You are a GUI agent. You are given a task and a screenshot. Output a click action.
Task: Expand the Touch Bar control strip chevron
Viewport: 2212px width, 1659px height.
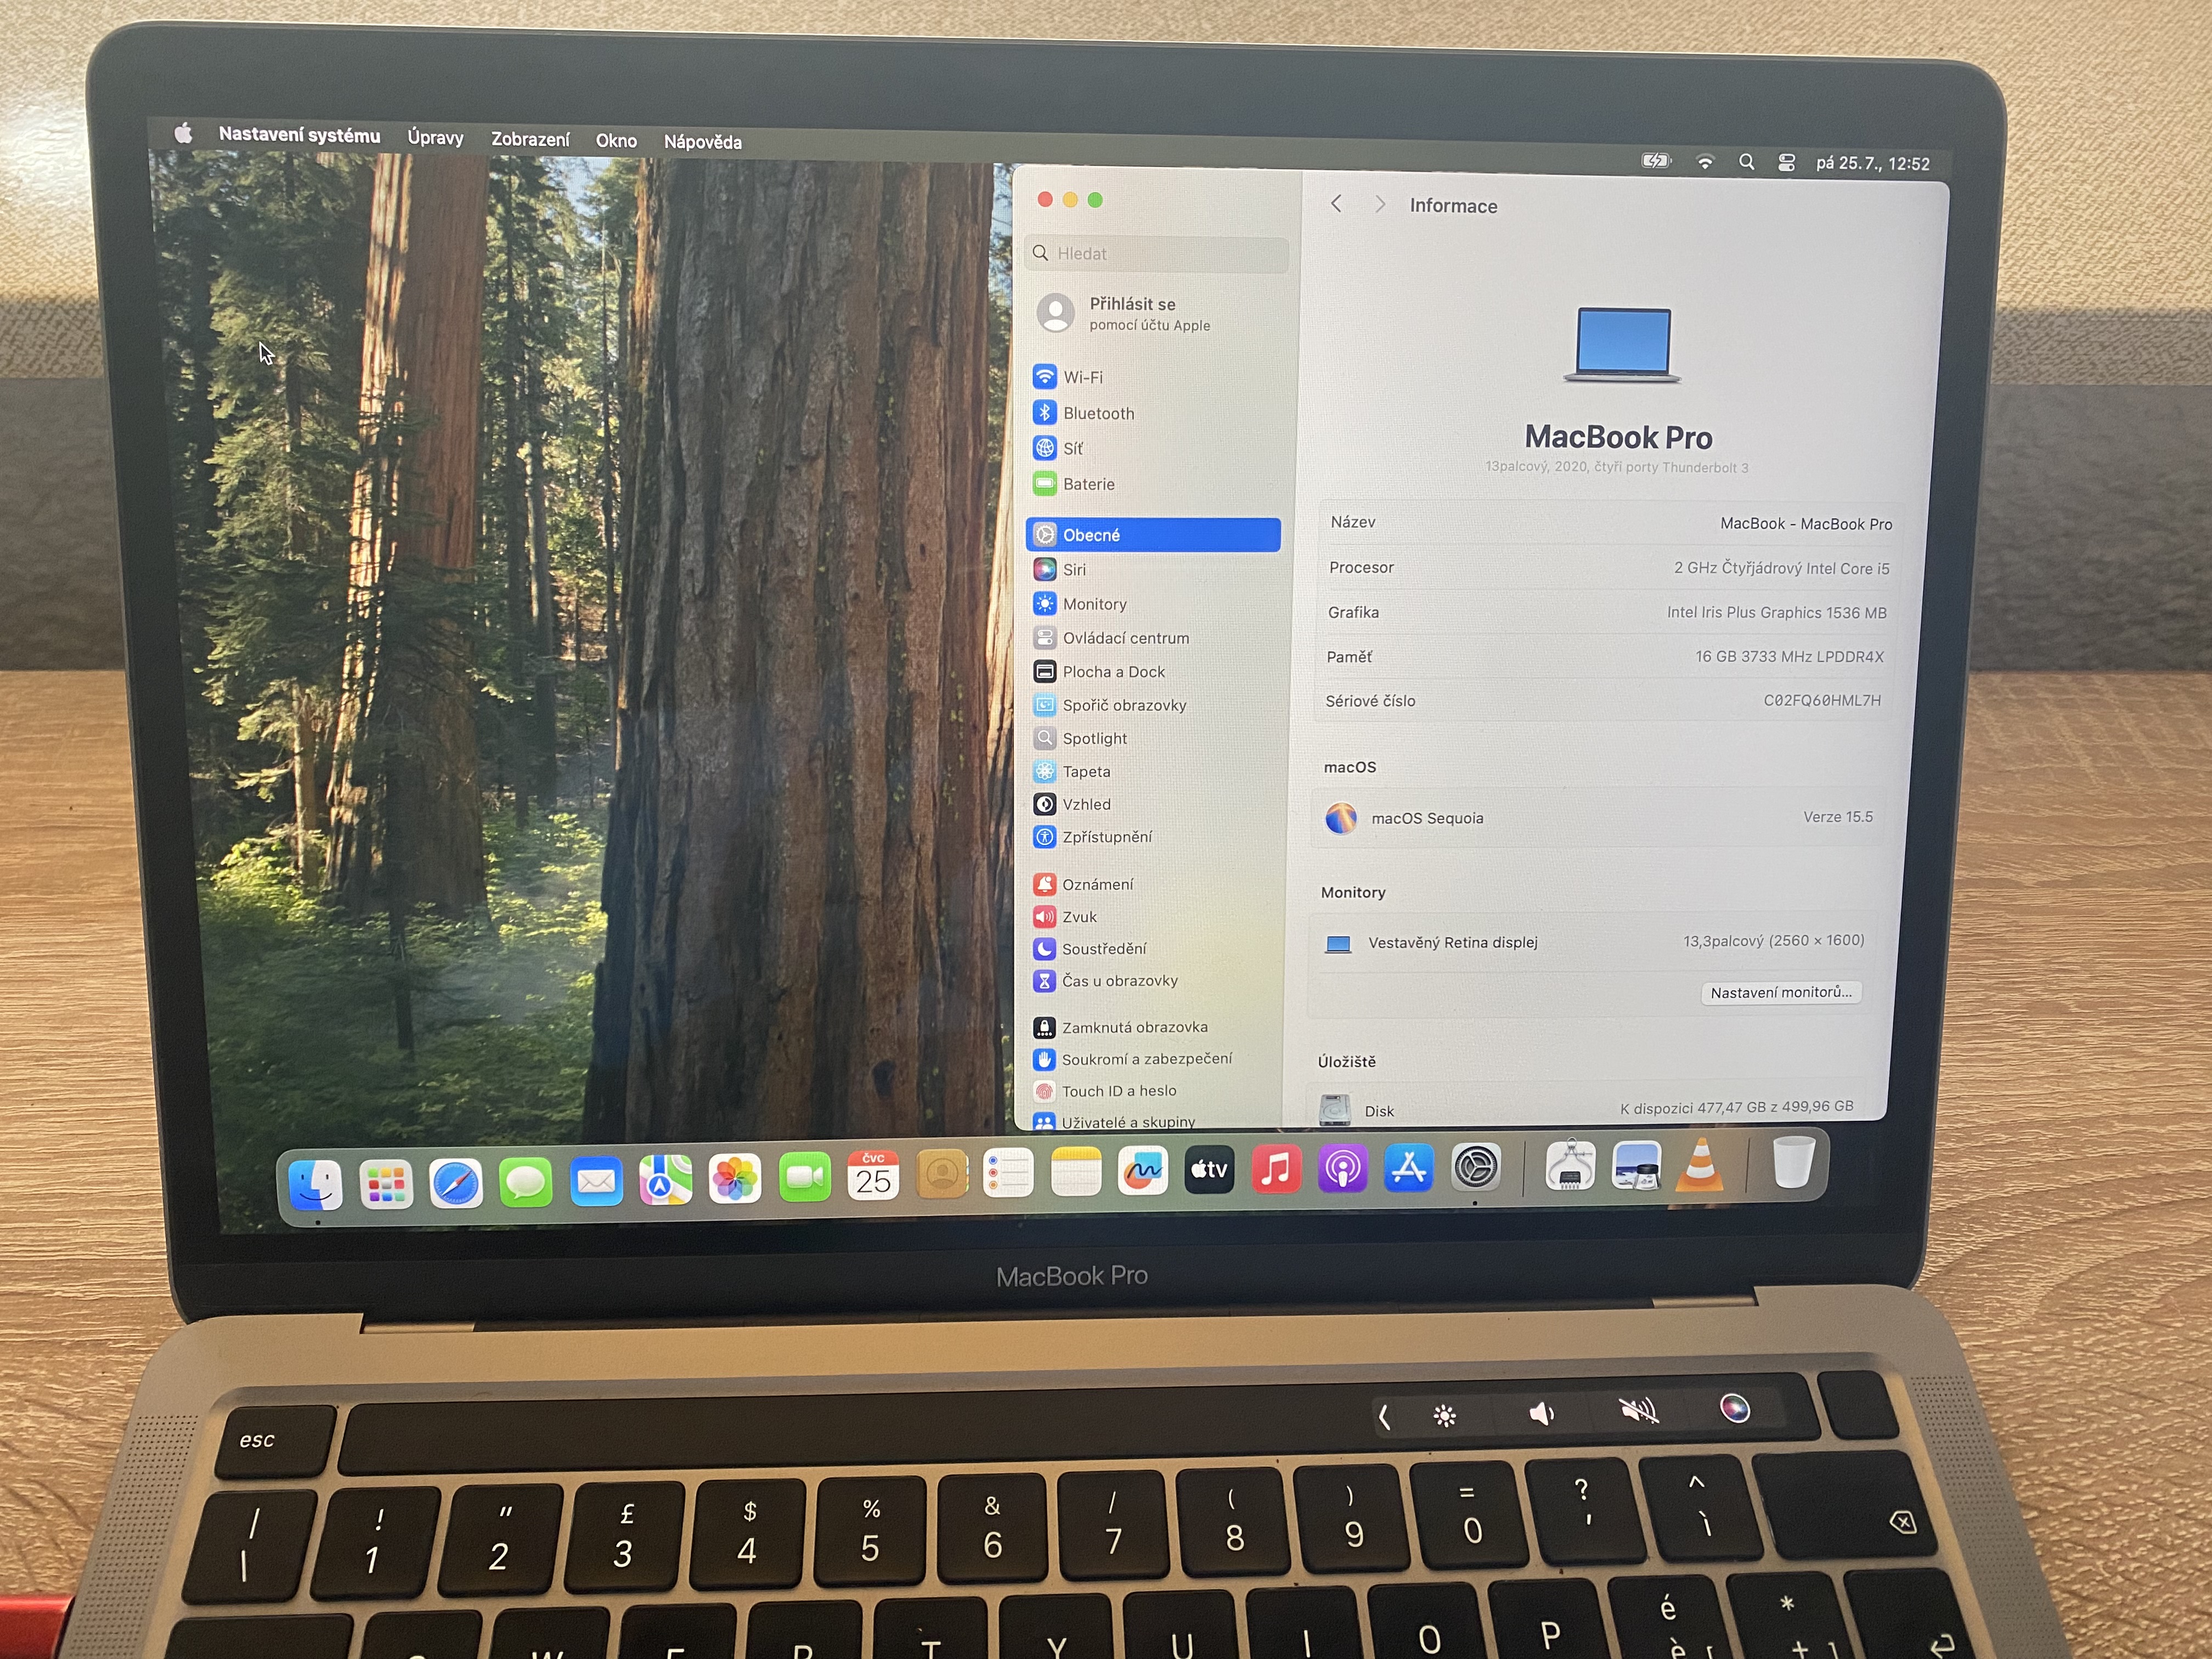(1384, 1416)
